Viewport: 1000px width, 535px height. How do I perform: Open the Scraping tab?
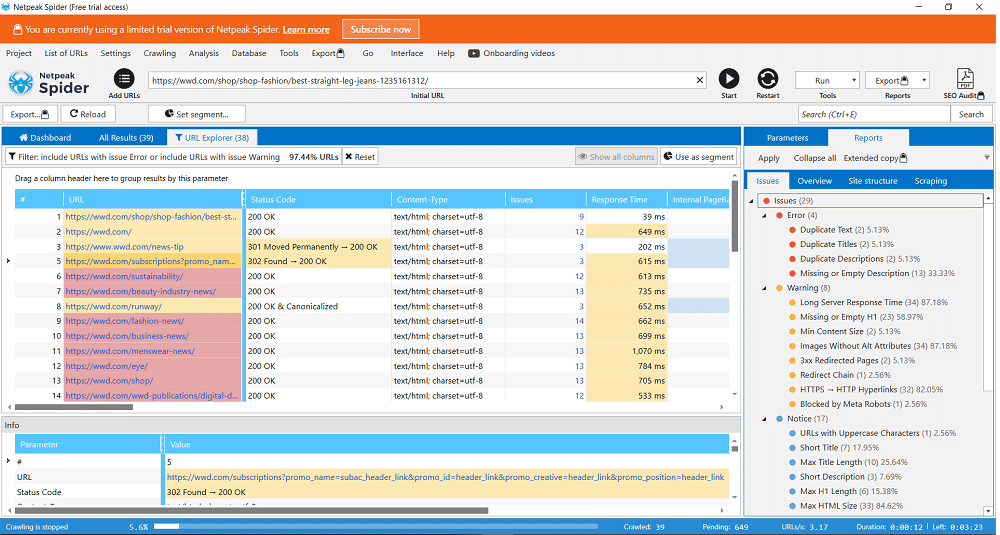click(x=930, y=181)
